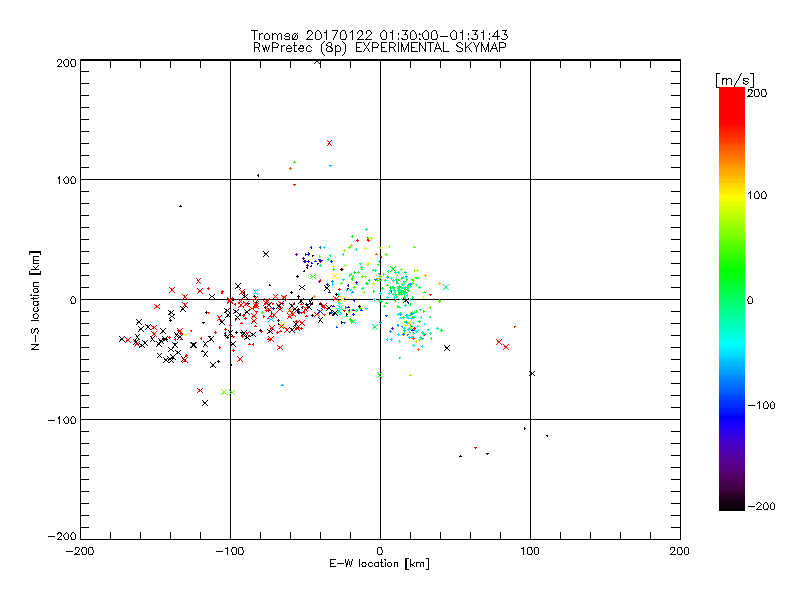Select the colorbar label '-100' beside blue
This screenshot has height=600, width=800.
[761, 405]
